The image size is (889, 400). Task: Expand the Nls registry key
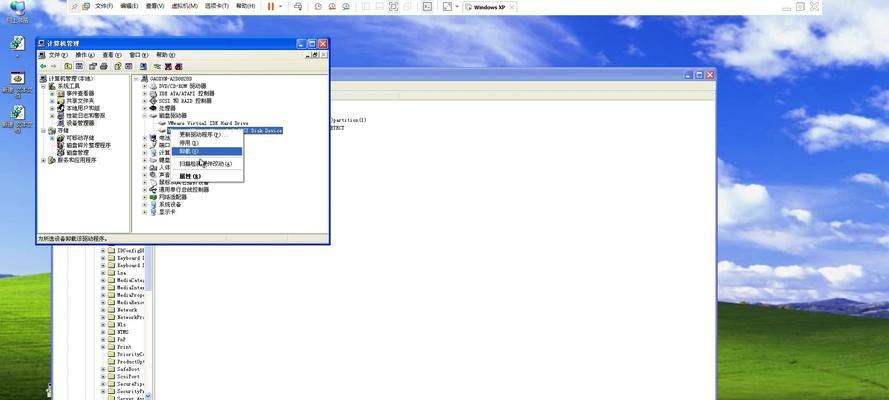point(103,325)
